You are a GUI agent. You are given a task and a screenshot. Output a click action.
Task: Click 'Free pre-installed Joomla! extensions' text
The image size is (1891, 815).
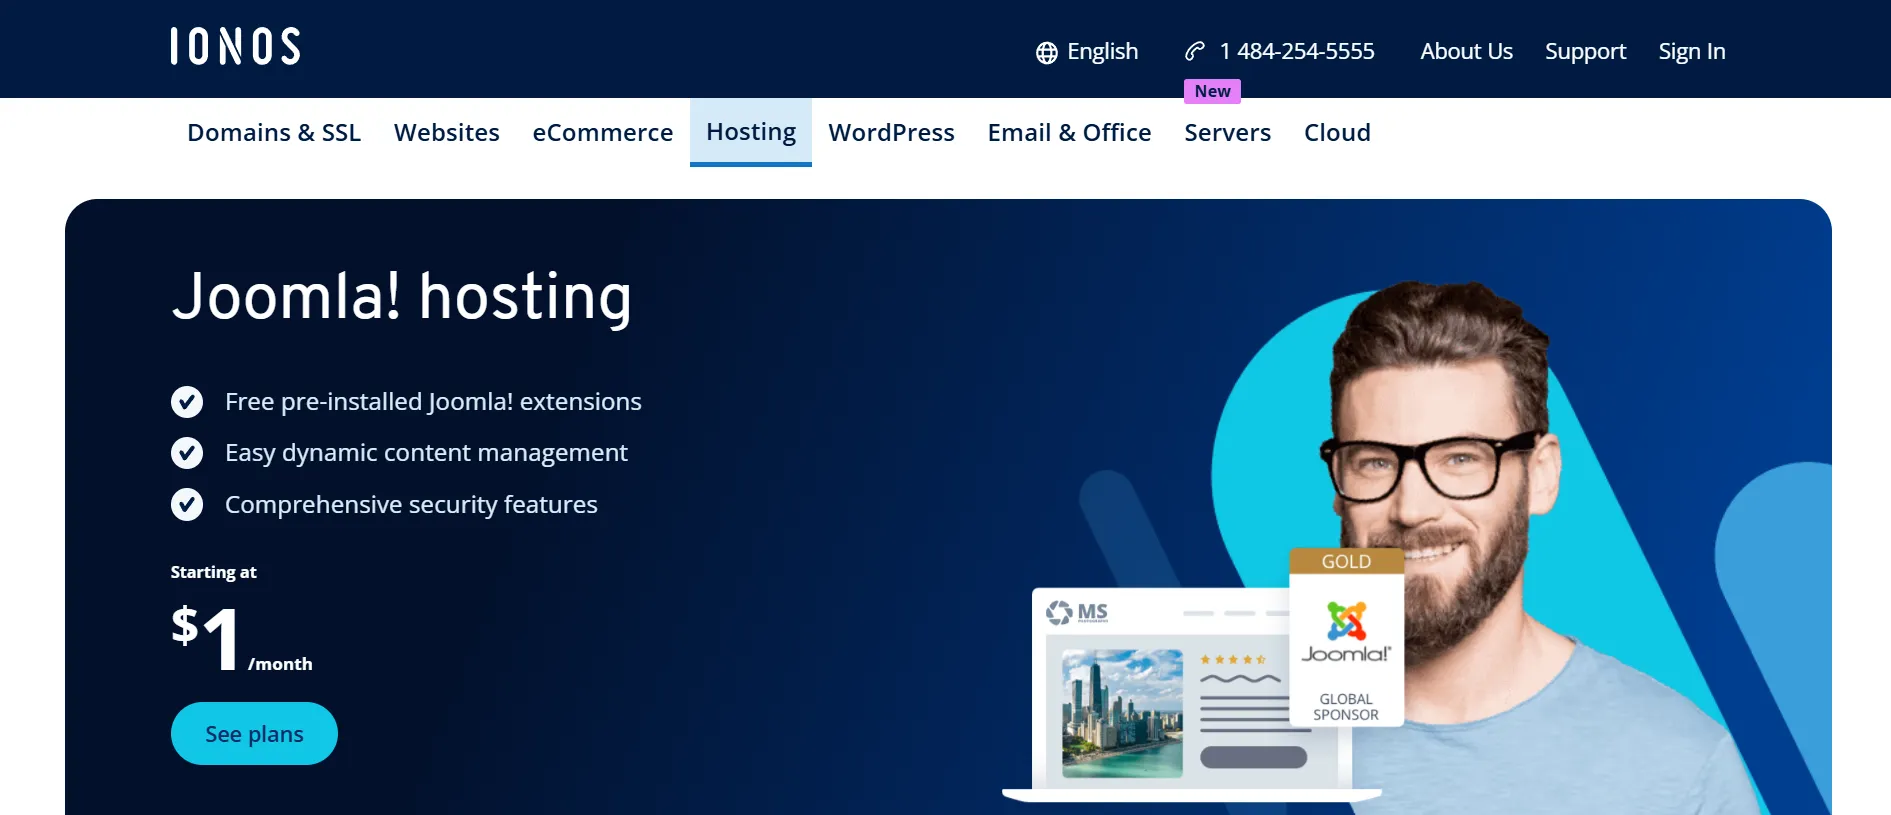433,402
